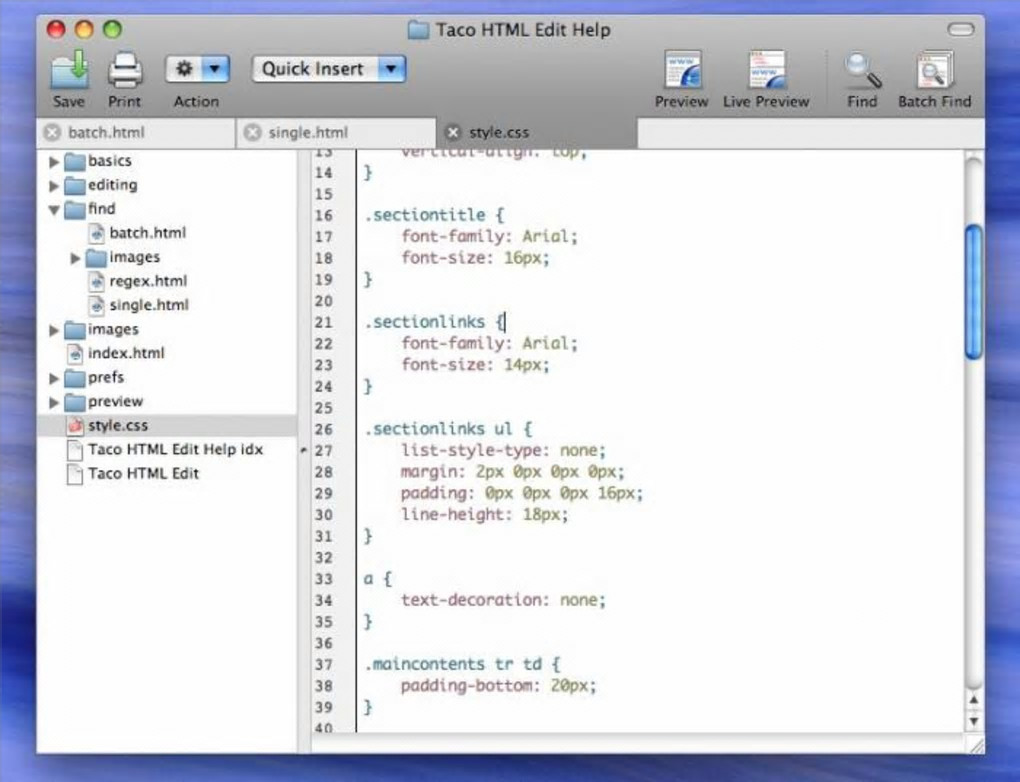
Task: Click the blue vertical scrollbar thumb
Action: pos(972,290)
